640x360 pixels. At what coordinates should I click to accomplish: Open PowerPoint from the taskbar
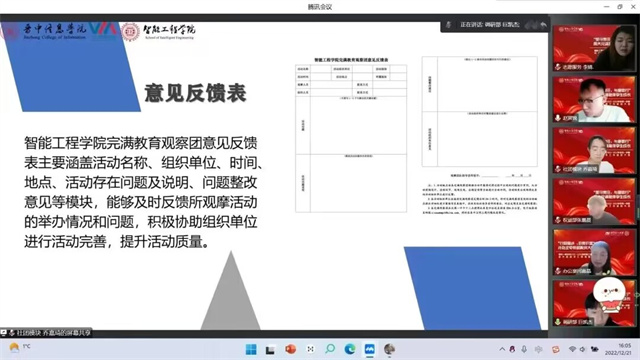(291, 349)
